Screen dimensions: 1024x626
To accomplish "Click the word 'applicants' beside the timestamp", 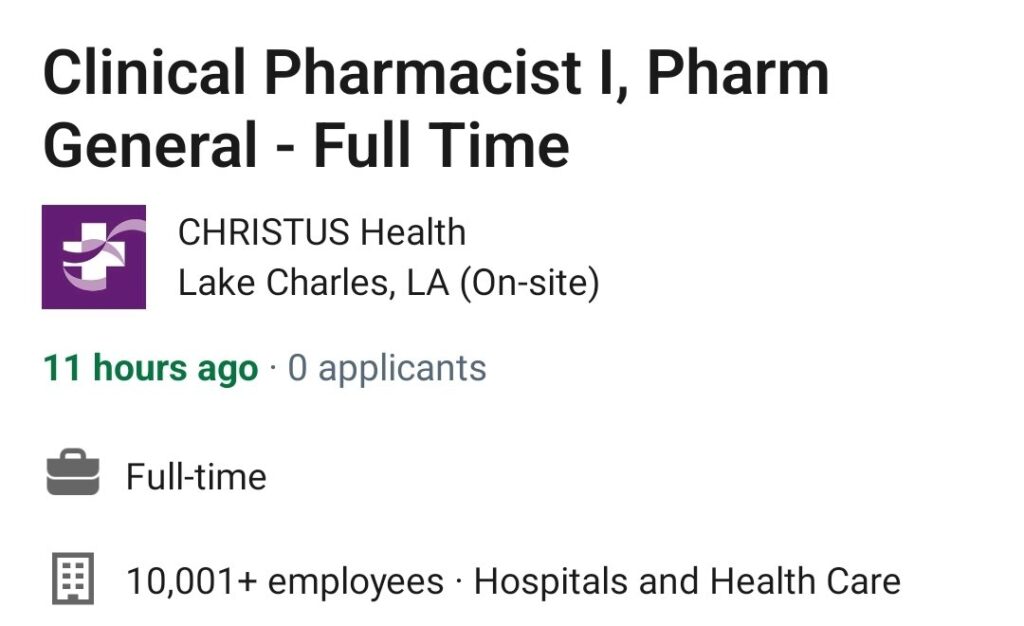I will [x=402, y=369].
